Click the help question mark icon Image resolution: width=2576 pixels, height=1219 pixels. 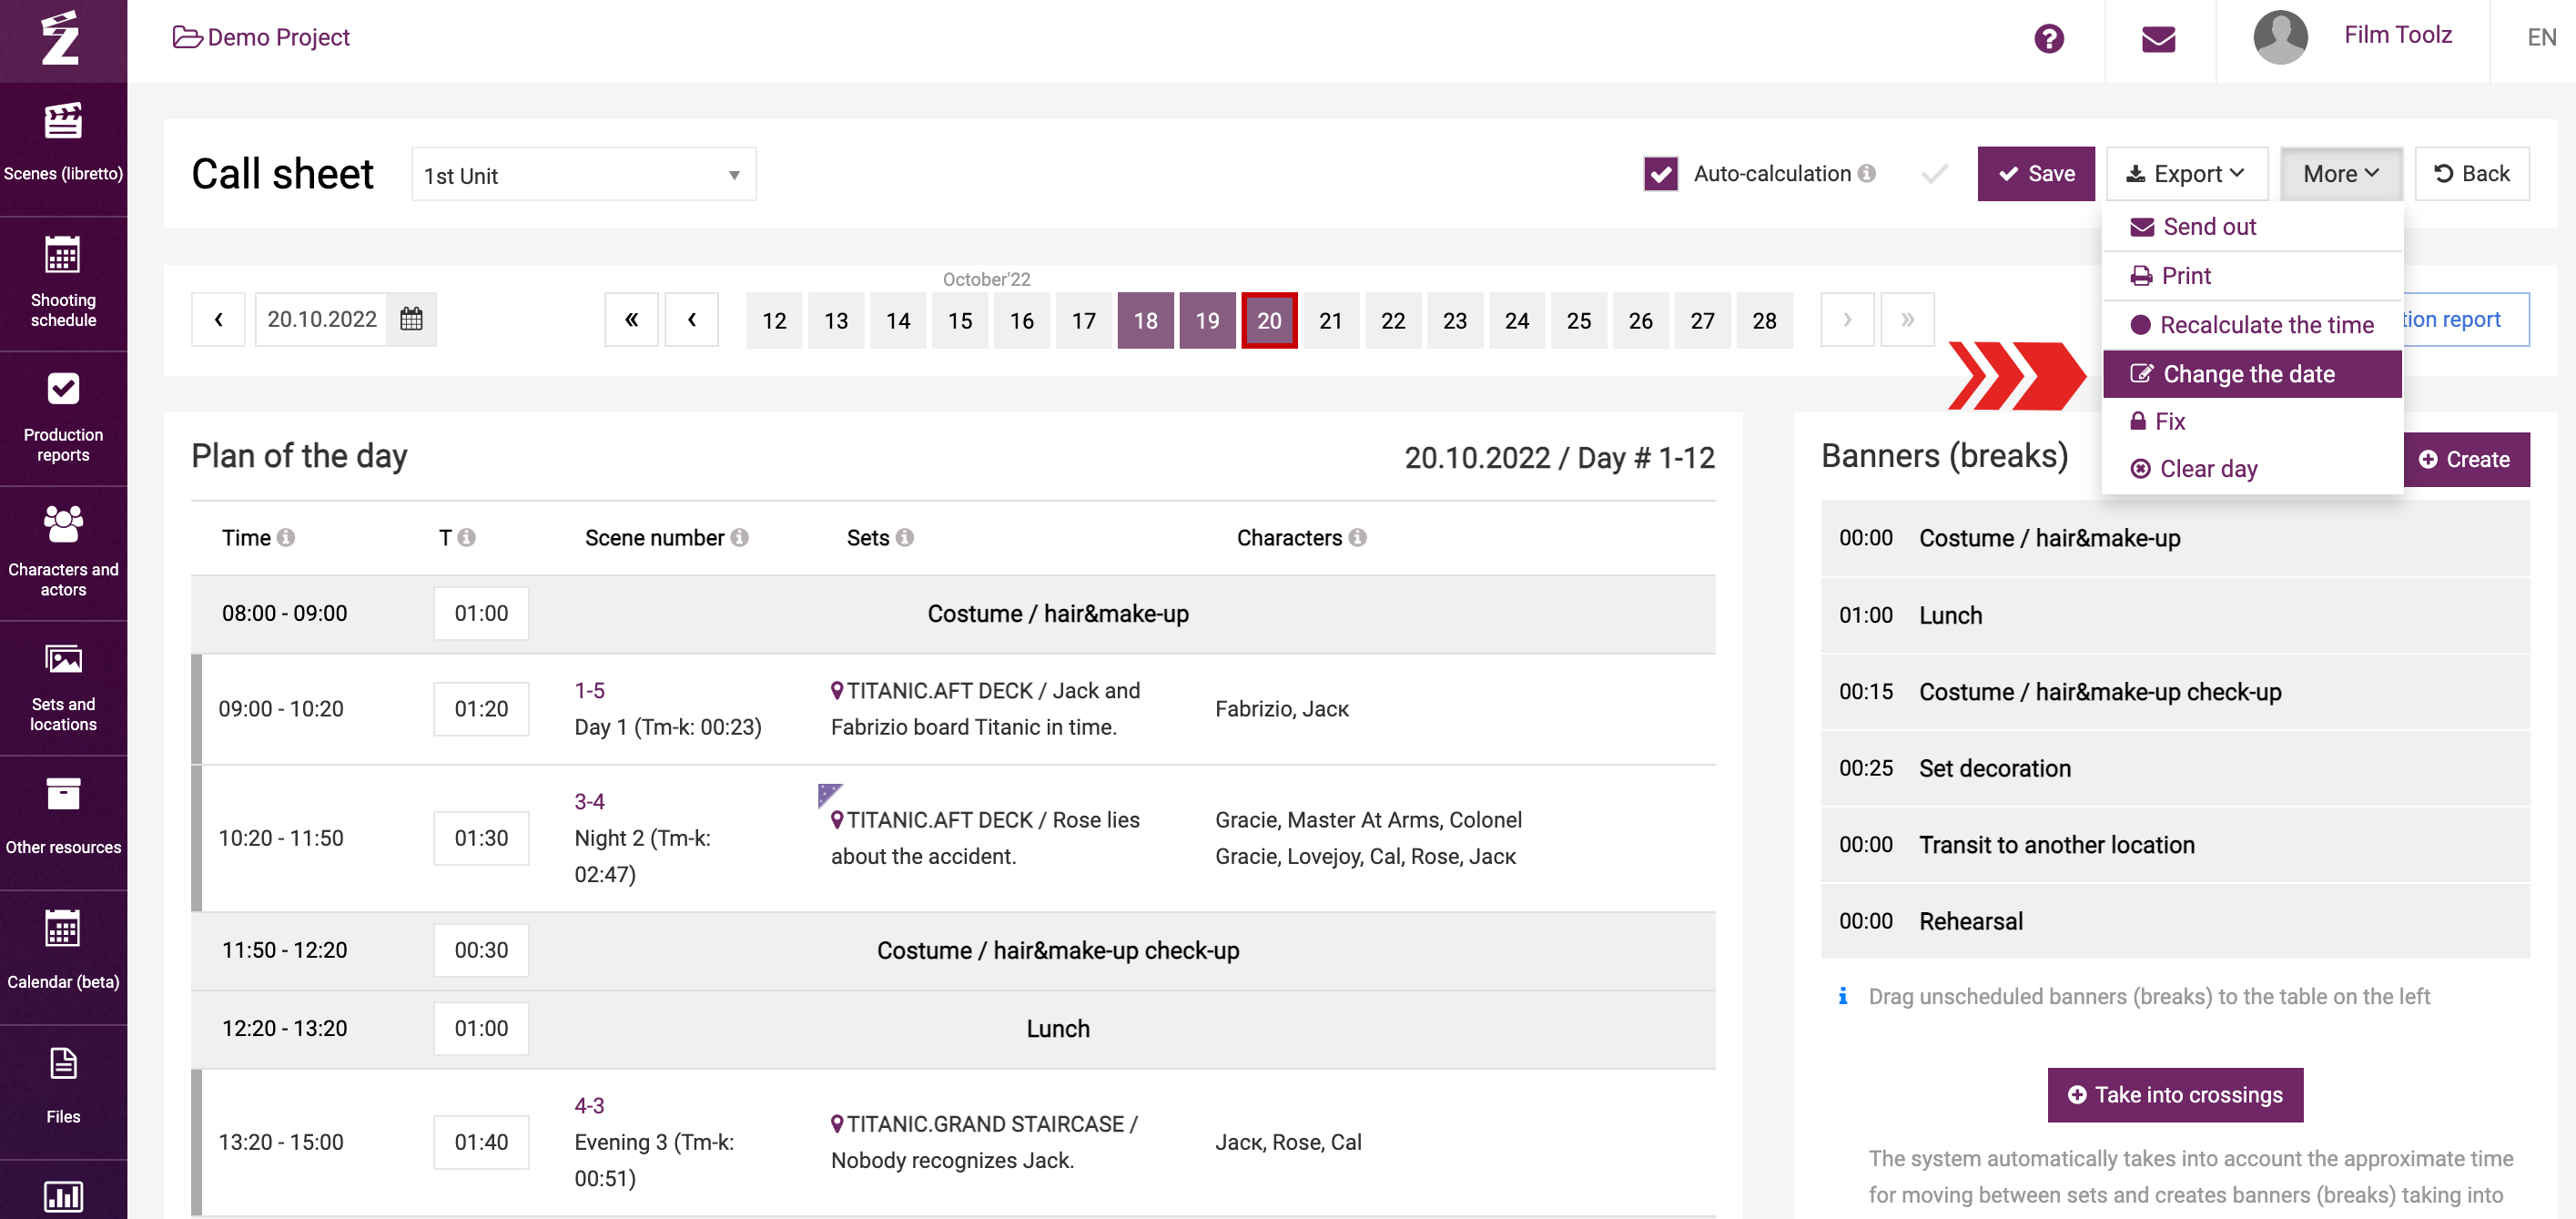click(2048, 39)
